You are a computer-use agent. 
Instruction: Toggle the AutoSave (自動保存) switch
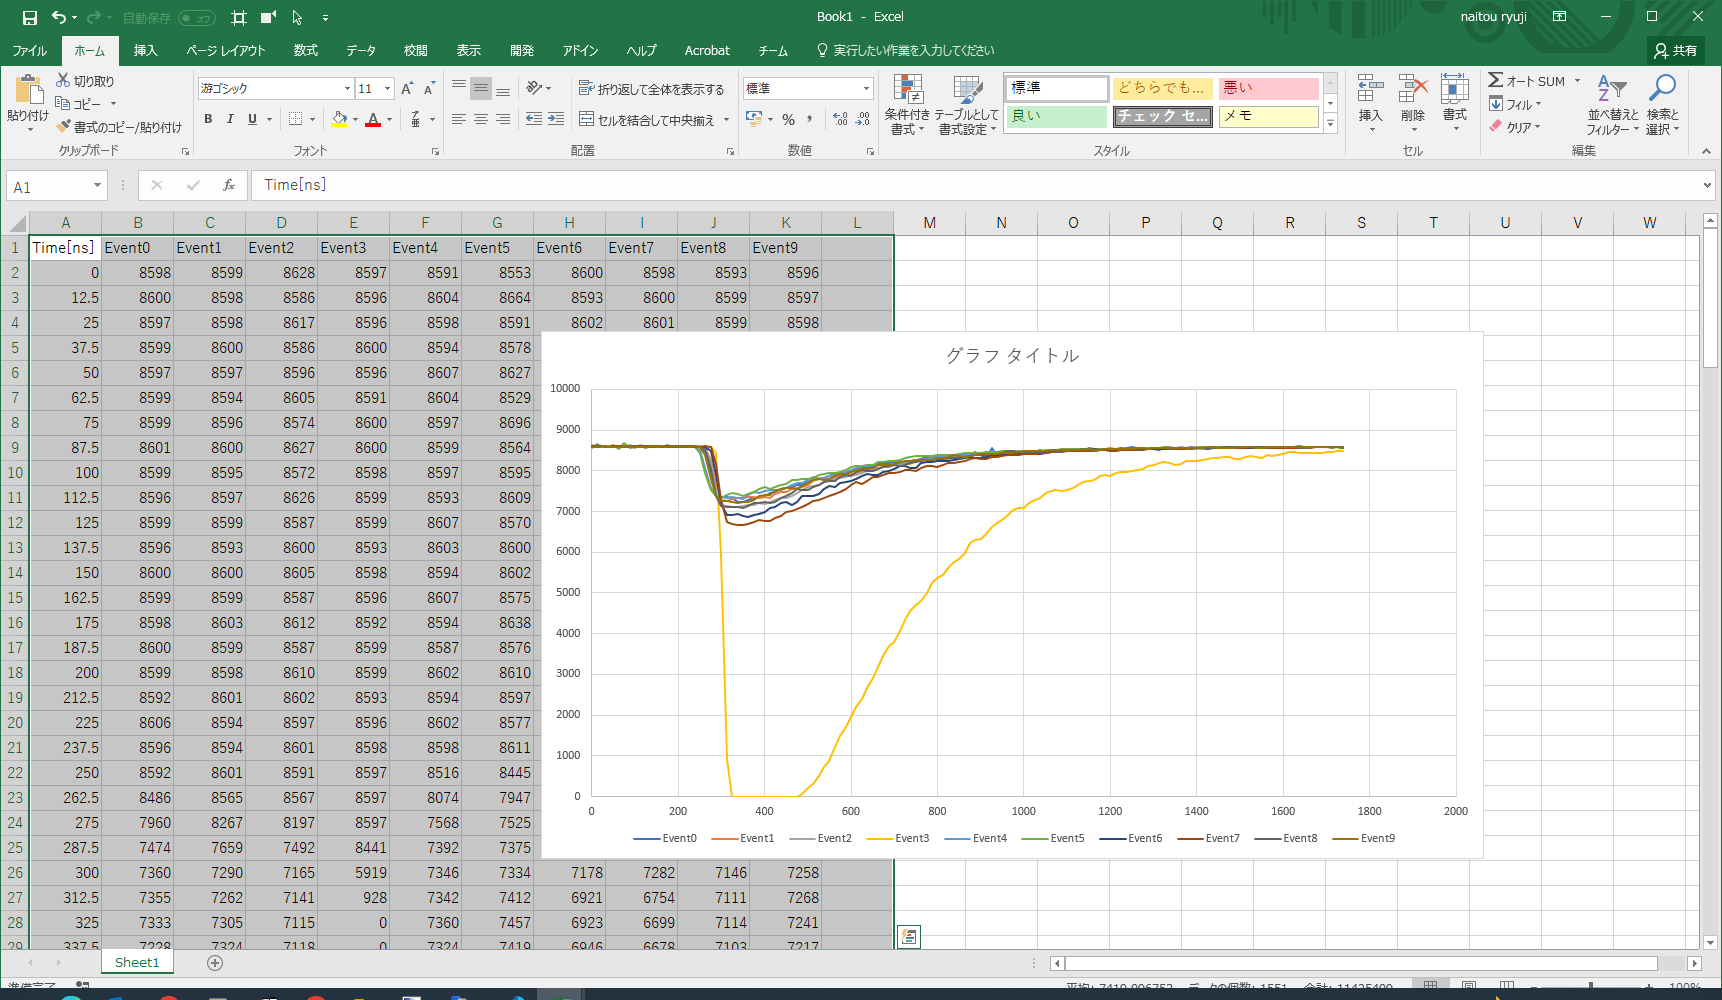pos(196,18)
